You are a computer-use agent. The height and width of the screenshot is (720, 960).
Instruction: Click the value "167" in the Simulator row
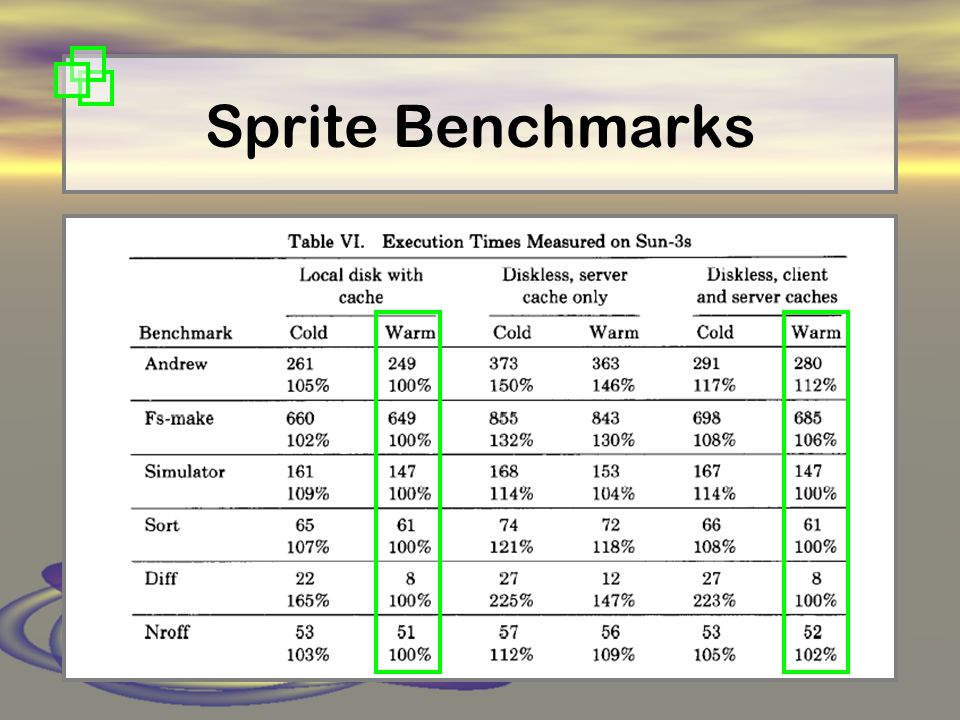707,471
